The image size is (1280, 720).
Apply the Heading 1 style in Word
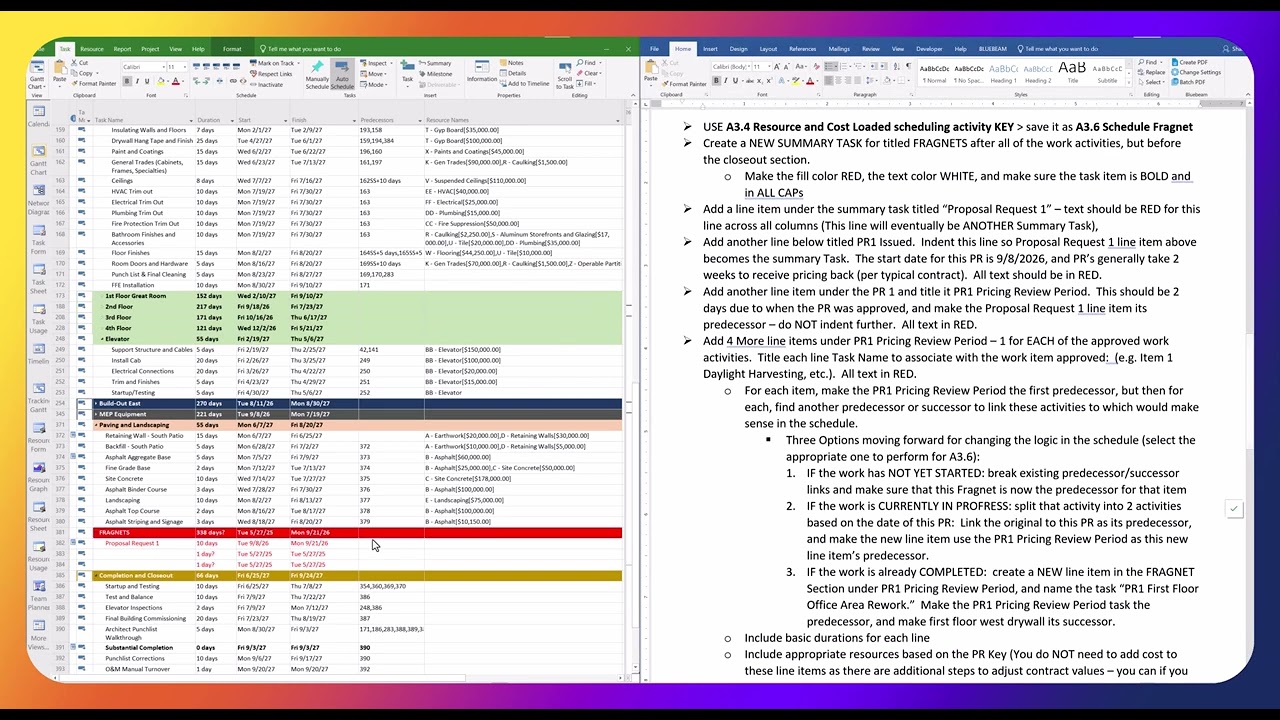point(1003,72)
